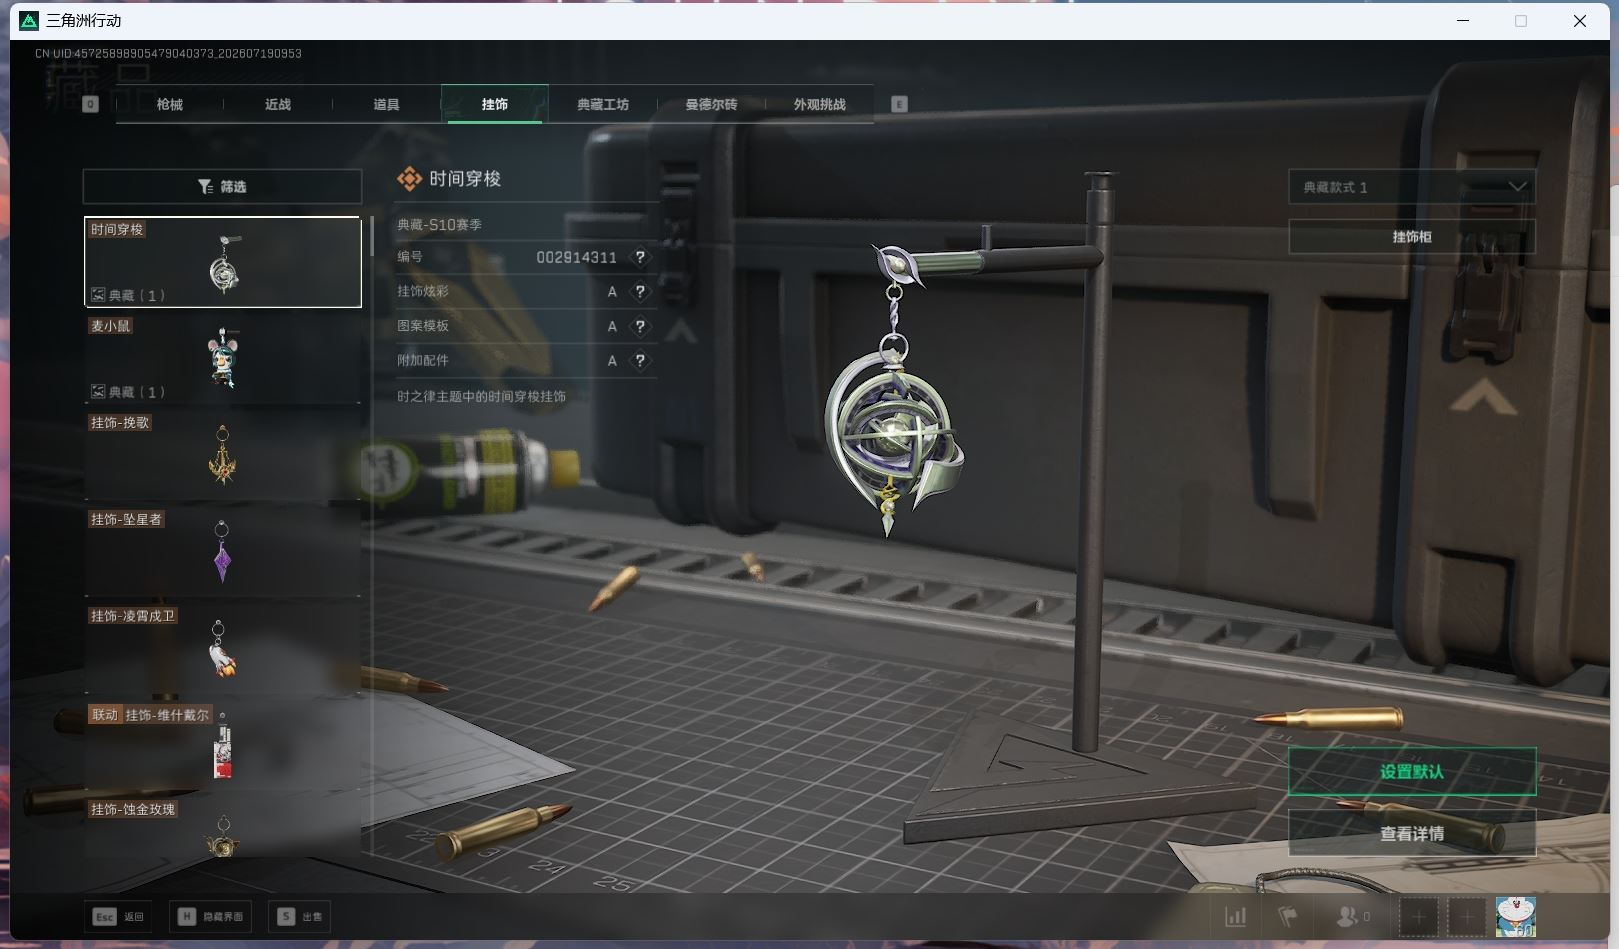
Task: Expand the 典藏款式 1 dropdown
Action: (1411, 187)
